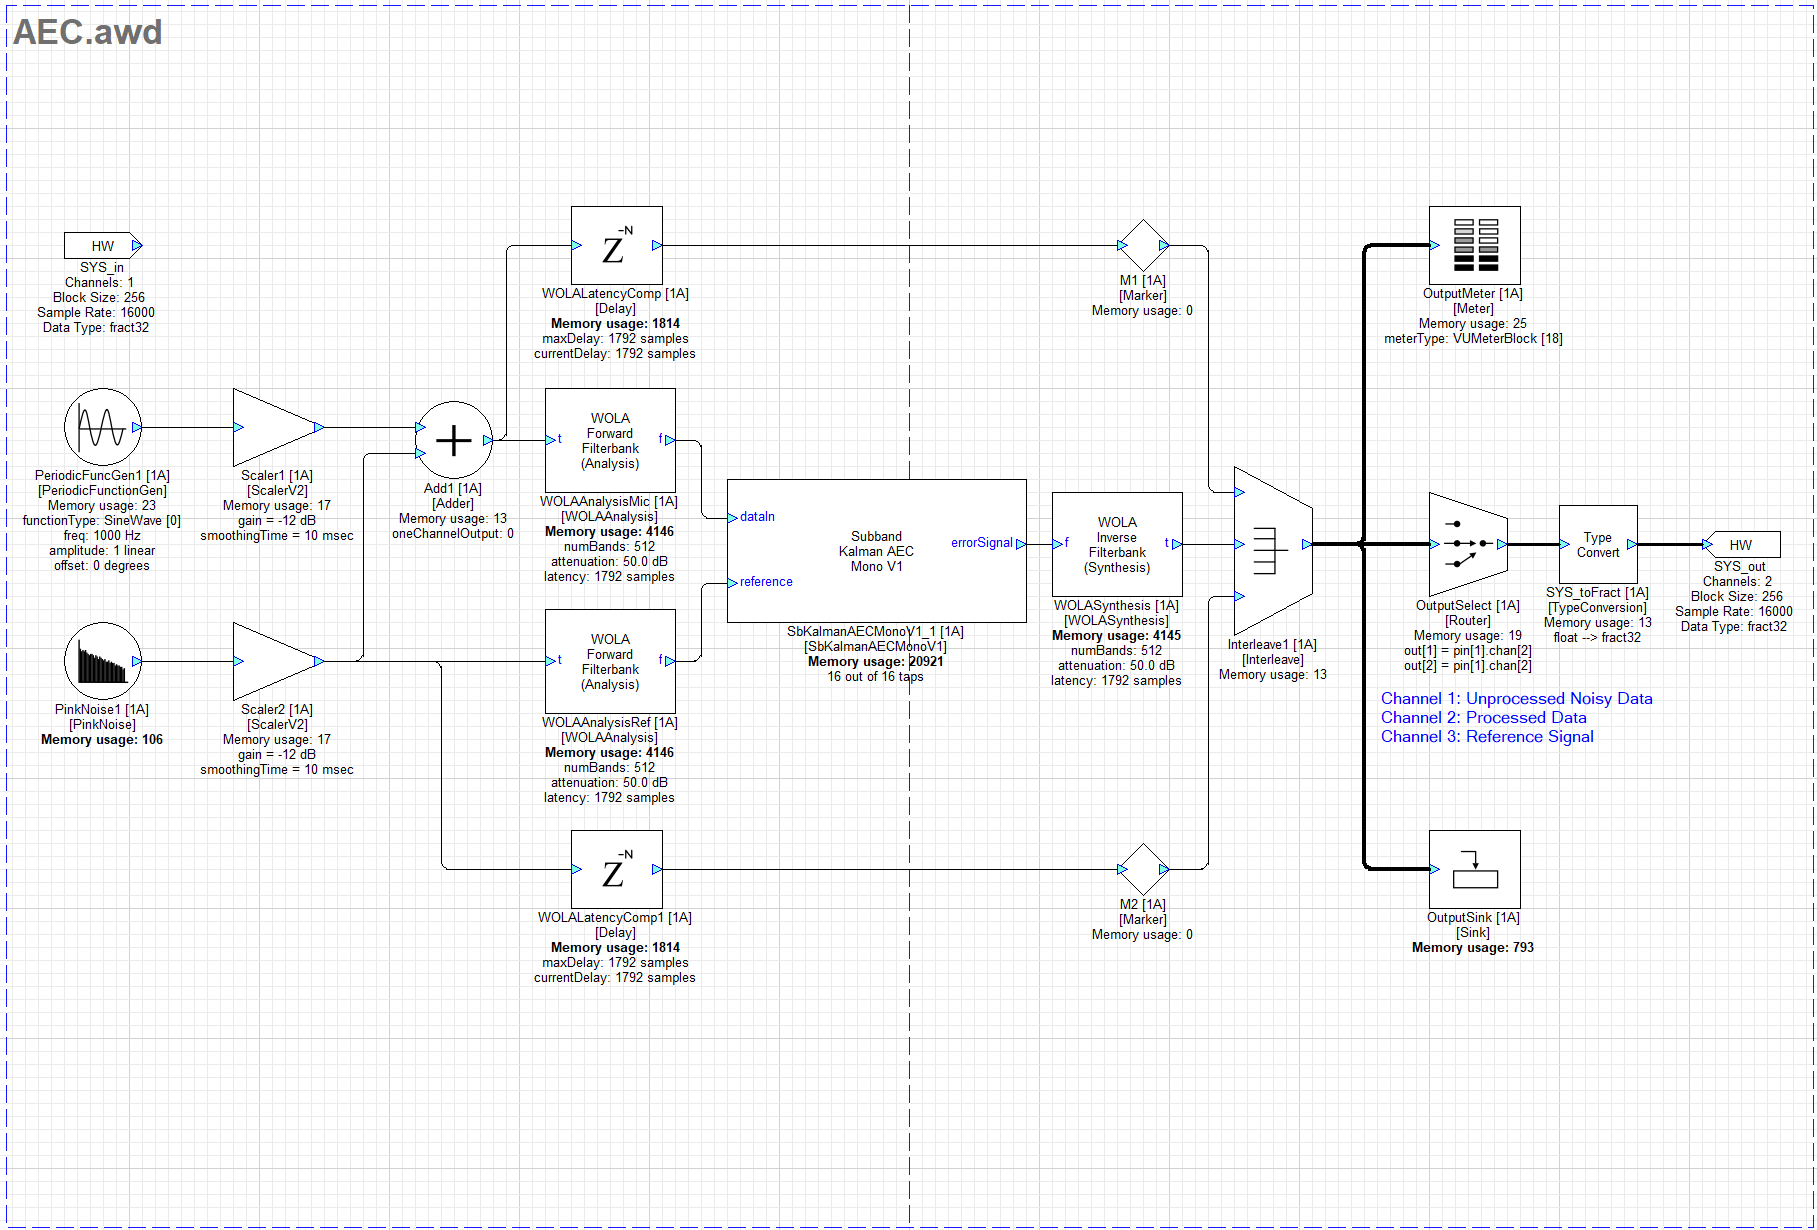Click the Scaler2 gain triangle
Viewport: 1817px width, 1230px height.
pyautogui.click(x=275, y=661)
